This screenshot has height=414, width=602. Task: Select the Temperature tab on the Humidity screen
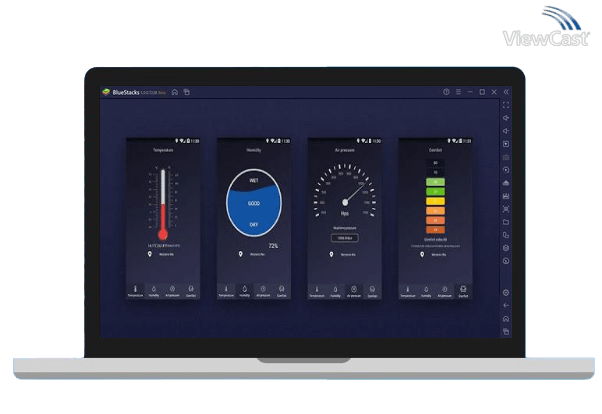tap(226, 291)
